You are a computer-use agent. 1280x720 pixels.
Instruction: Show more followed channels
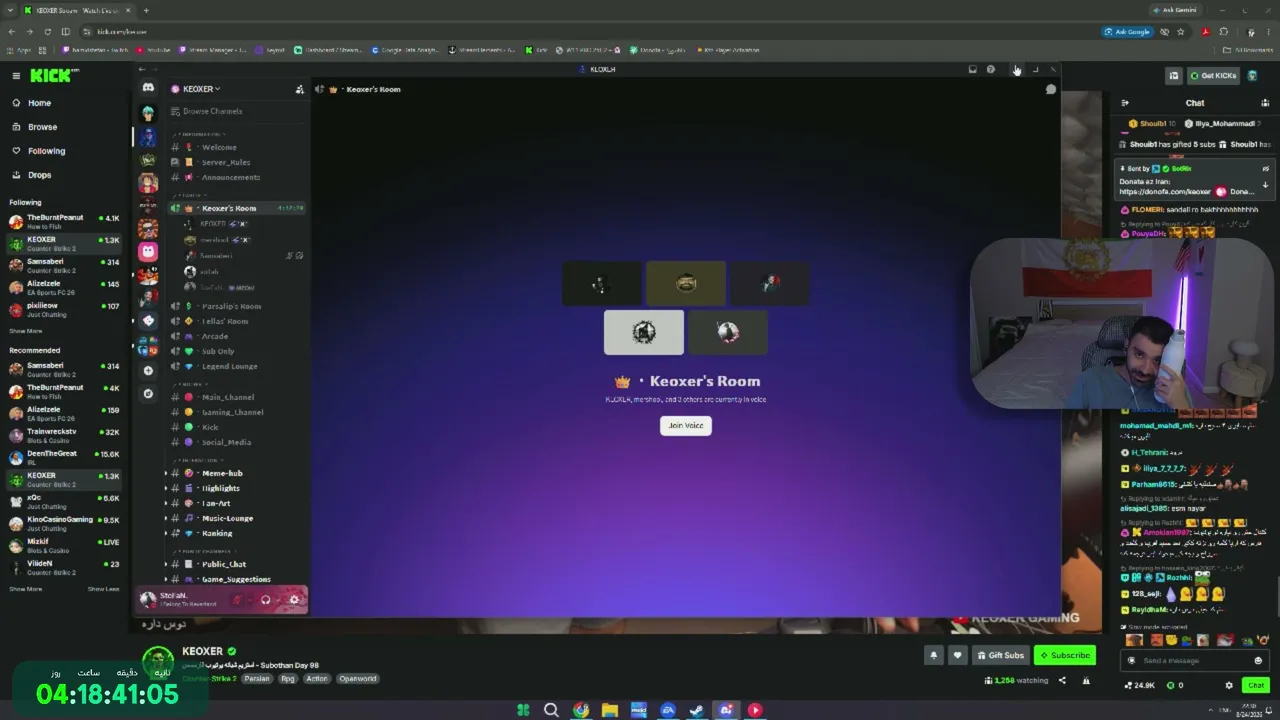(26, 331)
